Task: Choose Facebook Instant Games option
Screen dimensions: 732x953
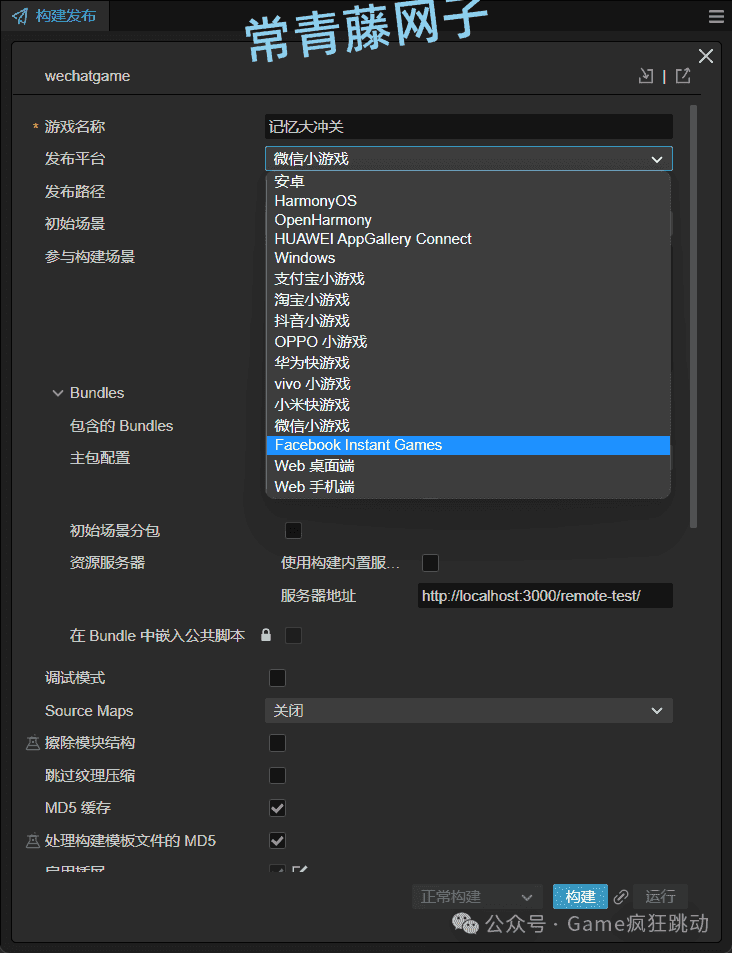Action: [468, 445]
